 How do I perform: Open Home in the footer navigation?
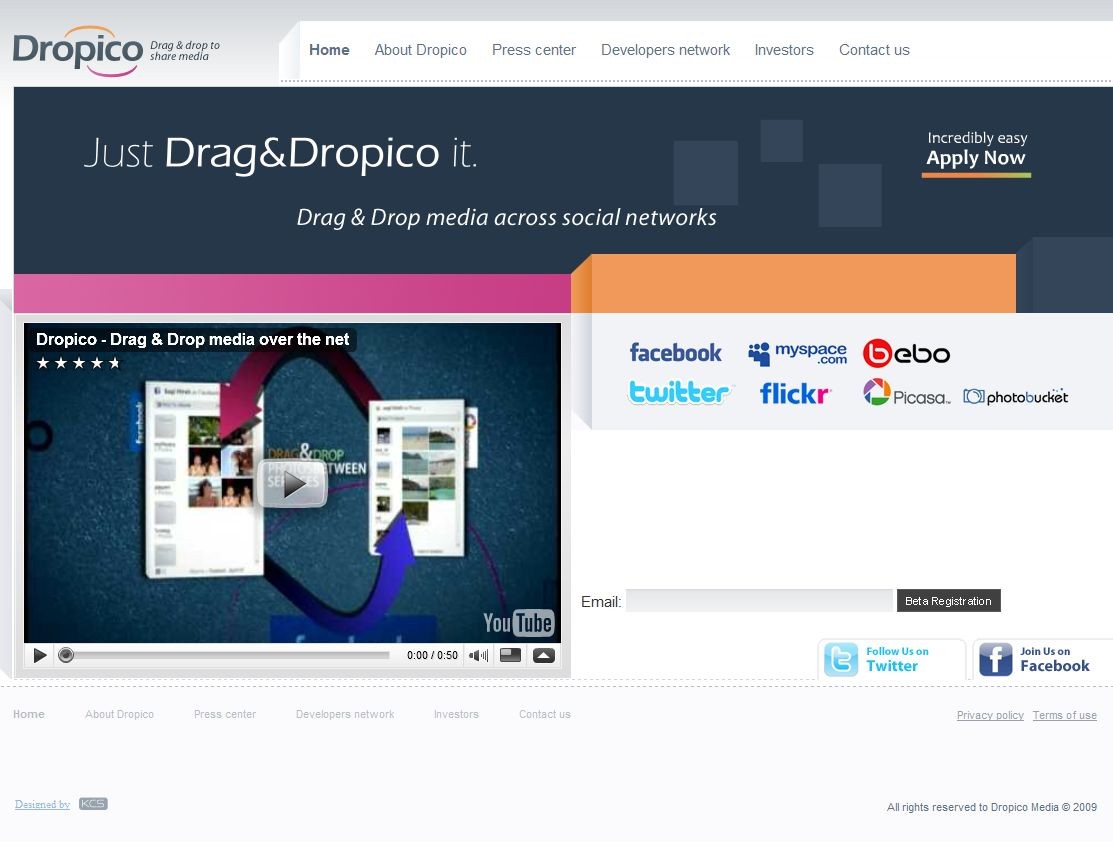click(x=29, y=714)
